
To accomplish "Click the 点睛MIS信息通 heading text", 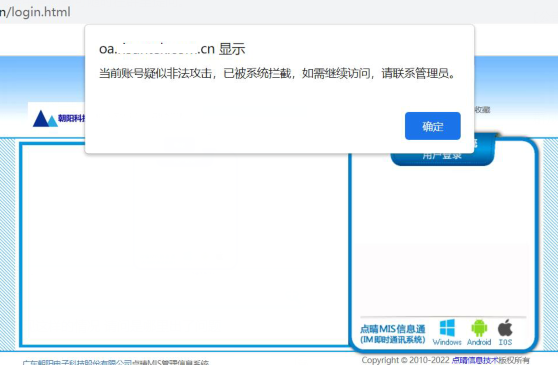I will click(393, 329).
